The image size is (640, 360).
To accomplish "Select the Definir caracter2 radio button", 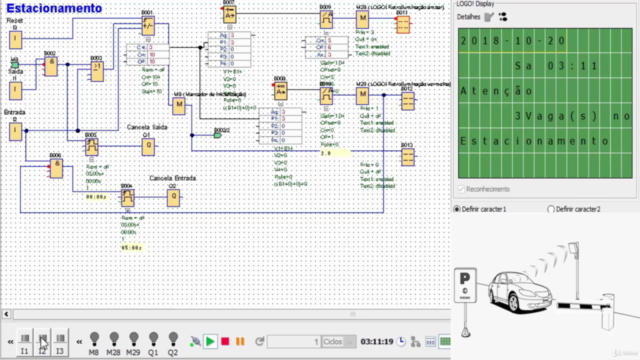I will 551,209.
